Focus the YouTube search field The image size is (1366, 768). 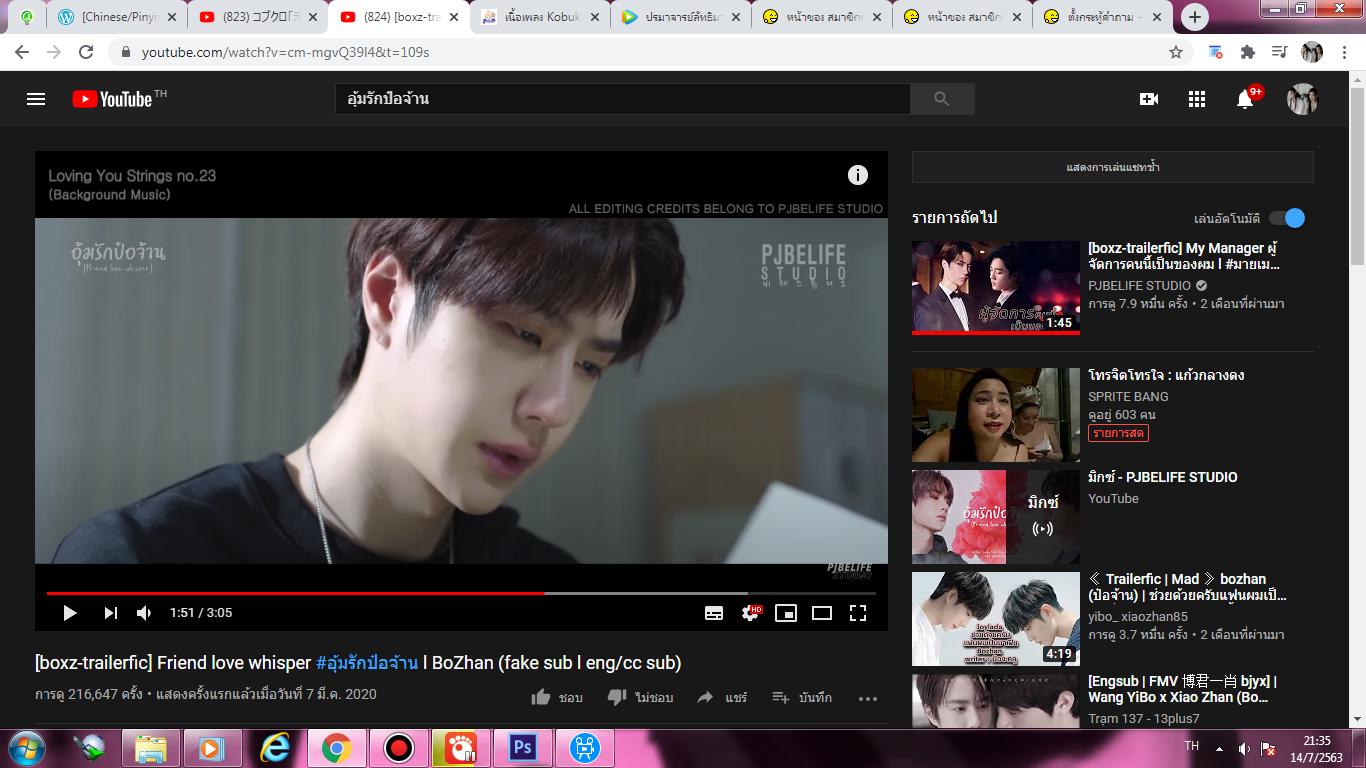622,99
